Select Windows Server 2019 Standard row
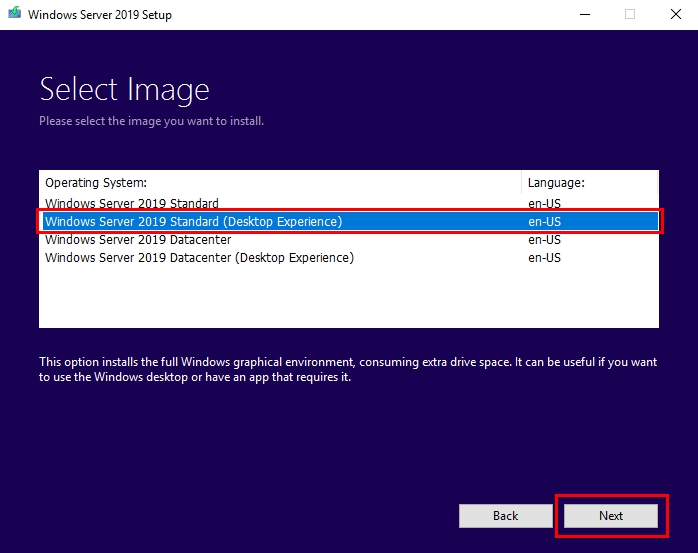 pyautogui.click(x=349, y=203)
